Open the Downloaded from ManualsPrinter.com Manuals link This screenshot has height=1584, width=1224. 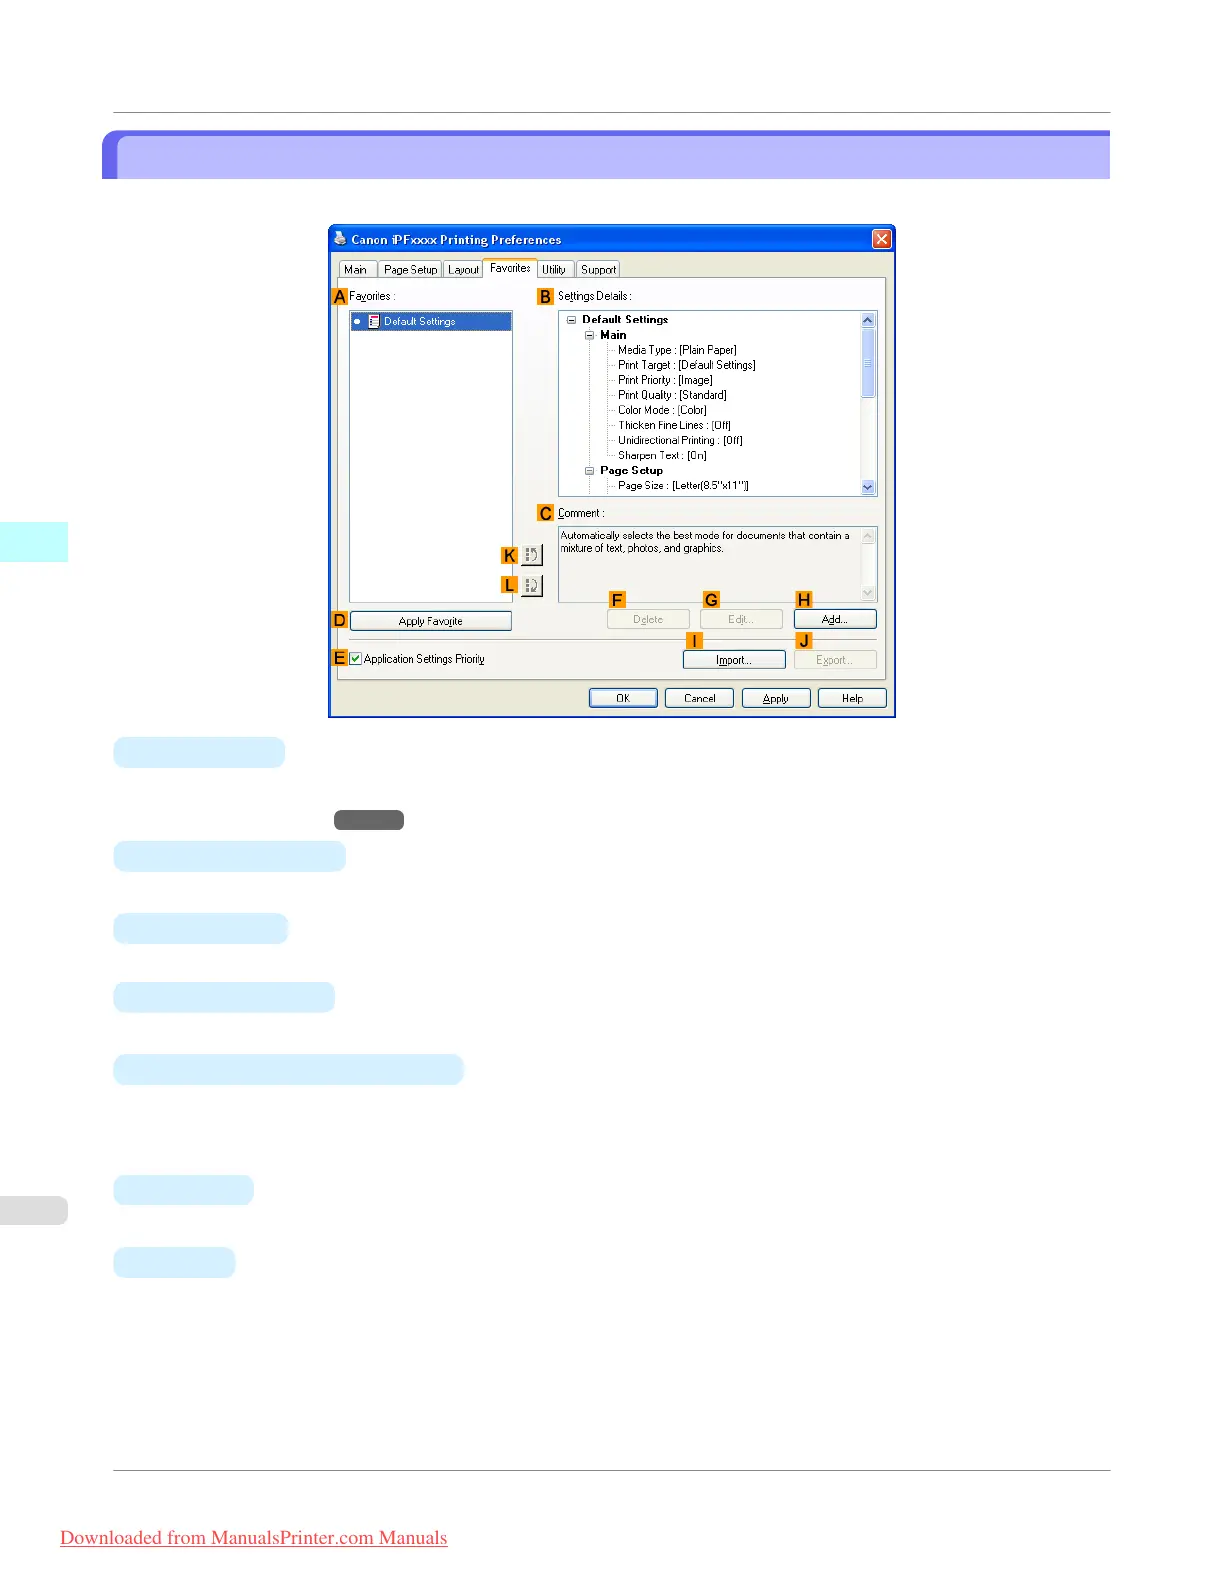(254, 1538)
